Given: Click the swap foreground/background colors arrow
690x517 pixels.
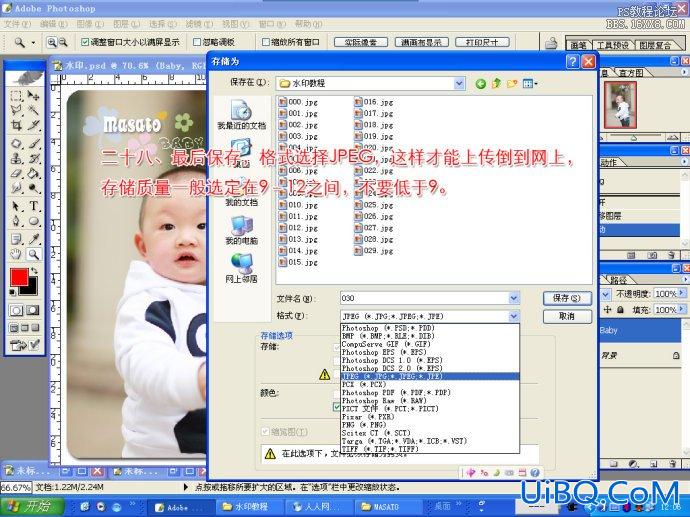Looking at the screenshot, I should (34, 271).
